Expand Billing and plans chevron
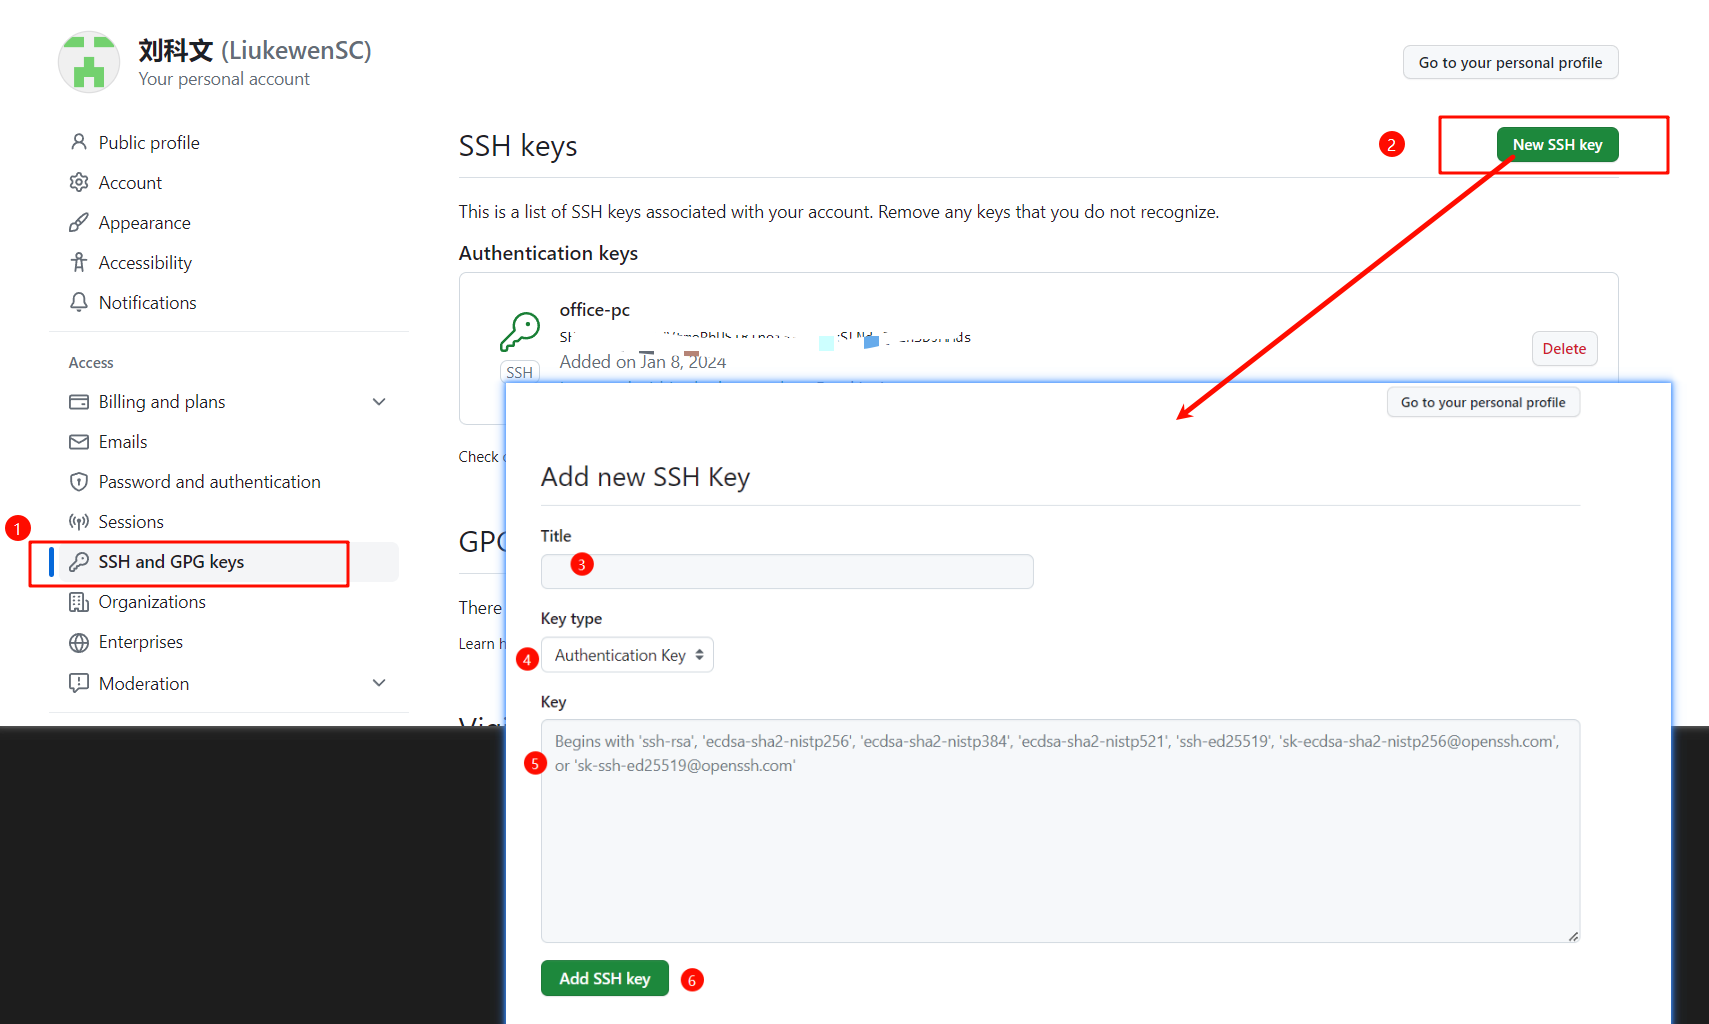The height and width of the screenshot is (1024, 1709). coord(379,402)
